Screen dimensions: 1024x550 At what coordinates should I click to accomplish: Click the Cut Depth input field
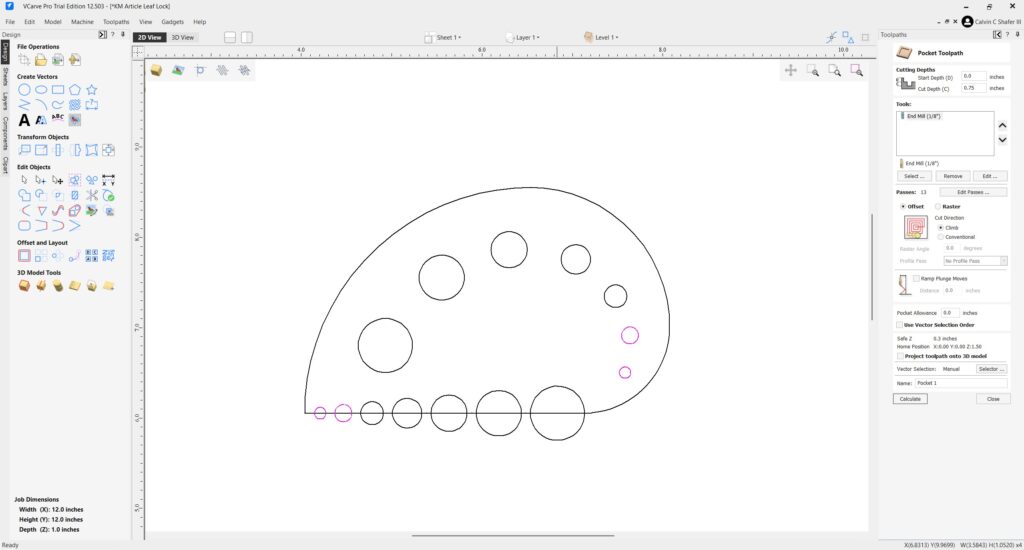tap(973, 88)
